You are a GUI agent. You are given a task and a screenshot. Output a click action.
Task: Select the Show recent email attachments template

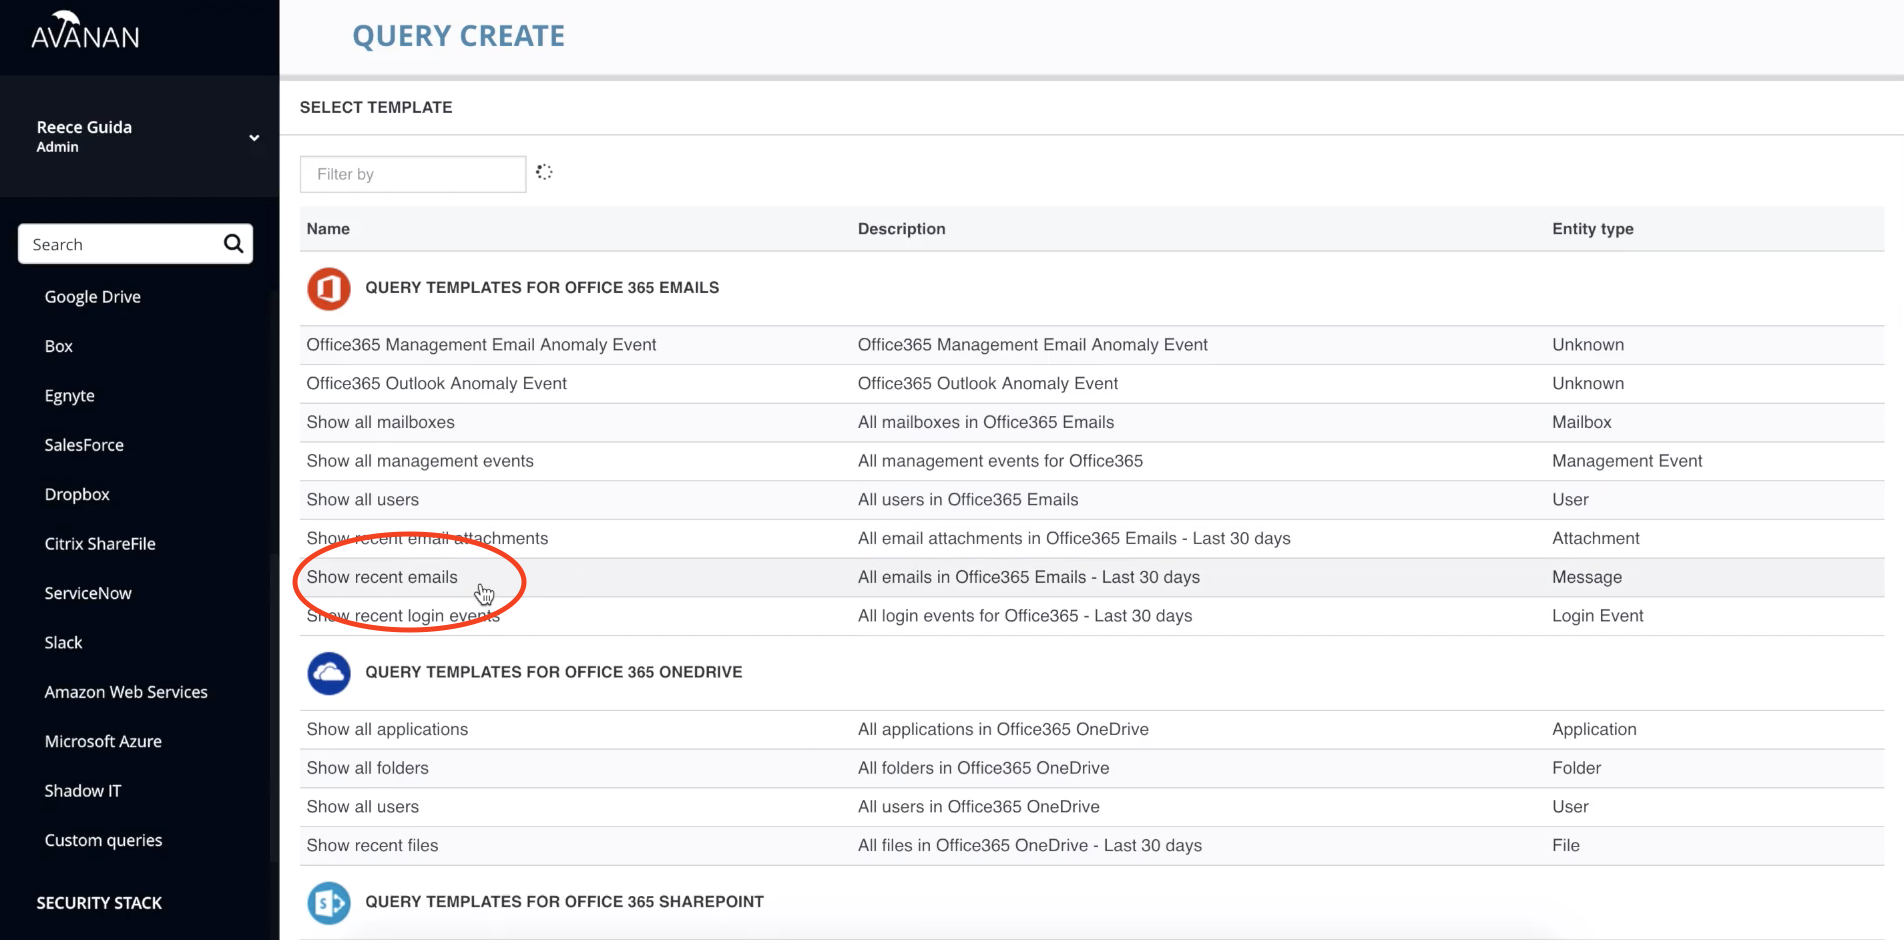pos(427,539)
